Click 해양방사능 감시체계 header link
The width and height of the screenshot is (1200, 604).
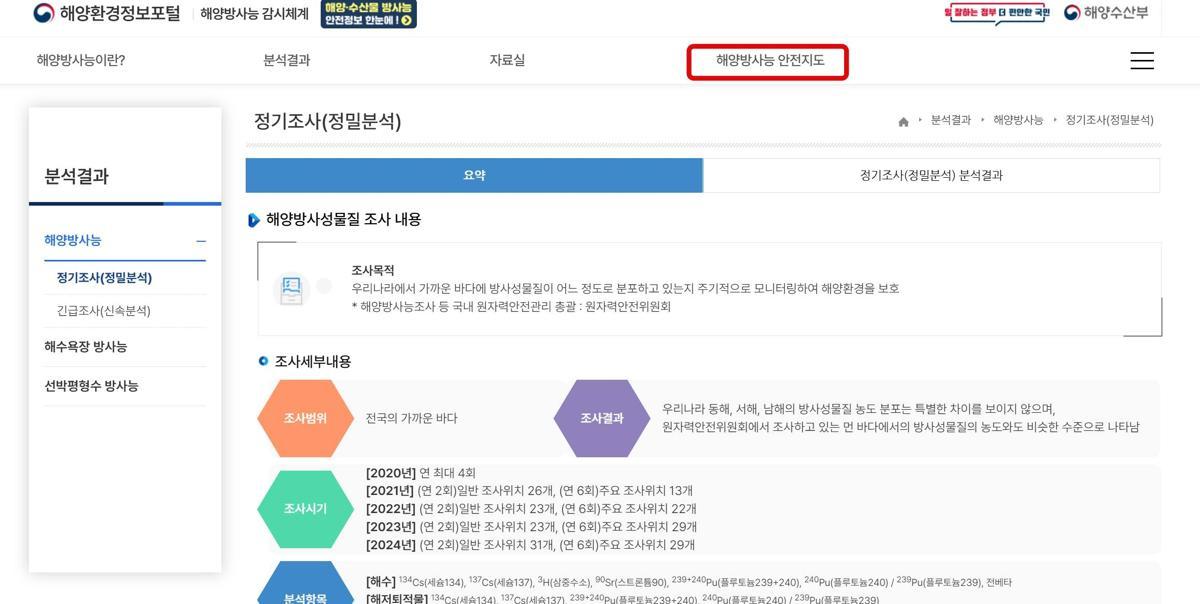pos(254,14)
